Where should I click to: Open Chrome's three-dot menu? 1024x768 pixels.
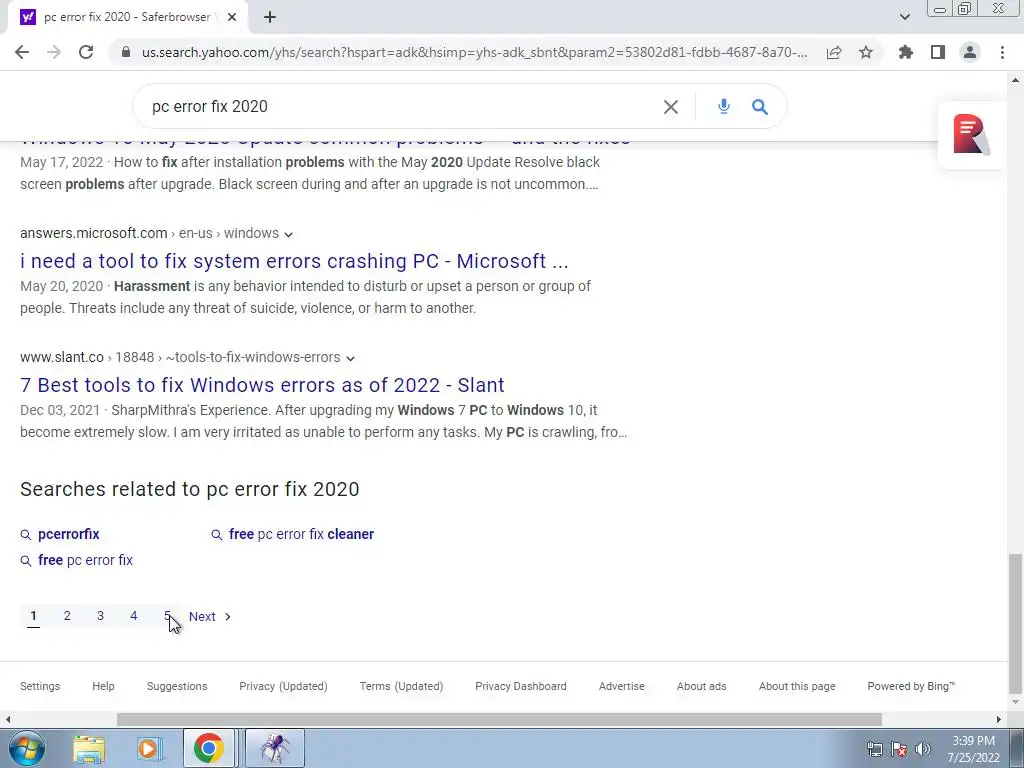click(x=1002, y=52)
